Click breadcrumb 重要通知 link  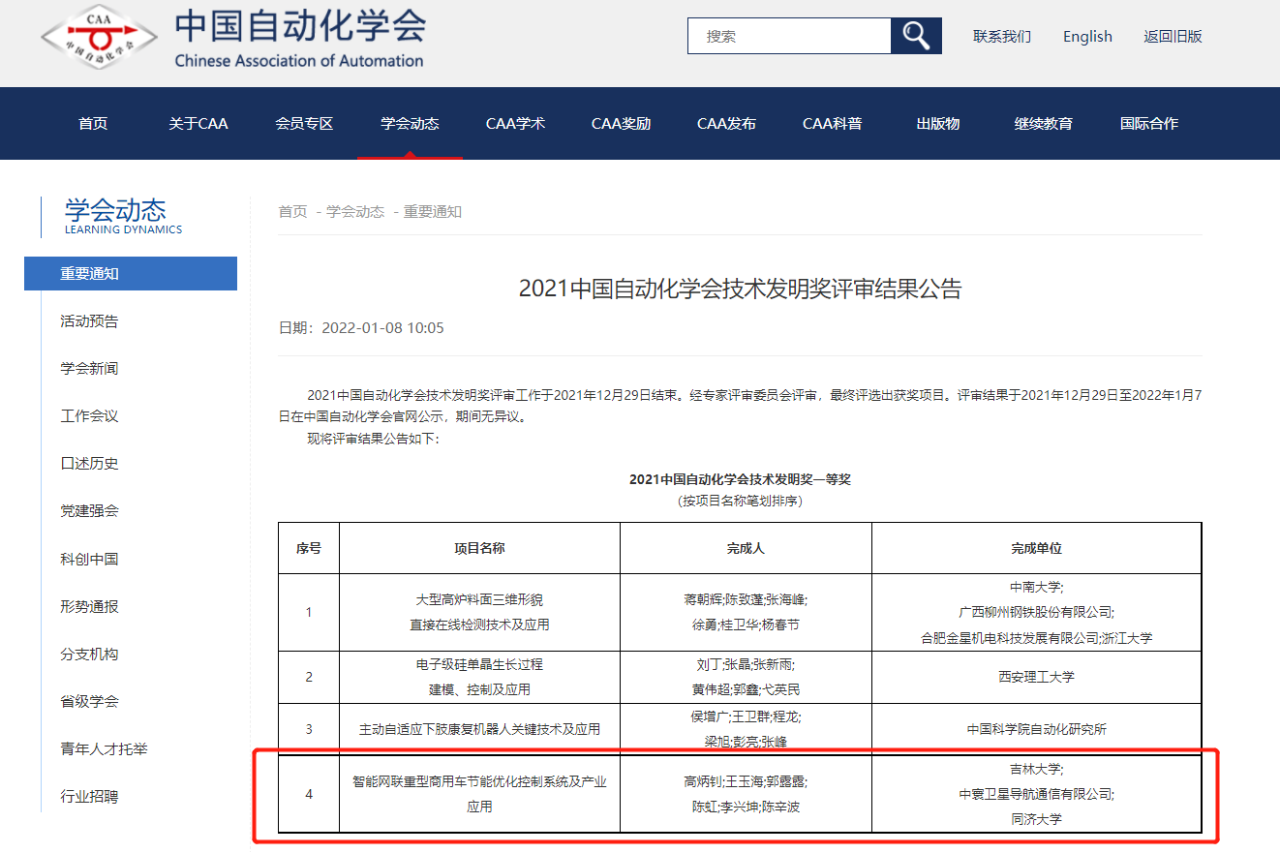433,212
